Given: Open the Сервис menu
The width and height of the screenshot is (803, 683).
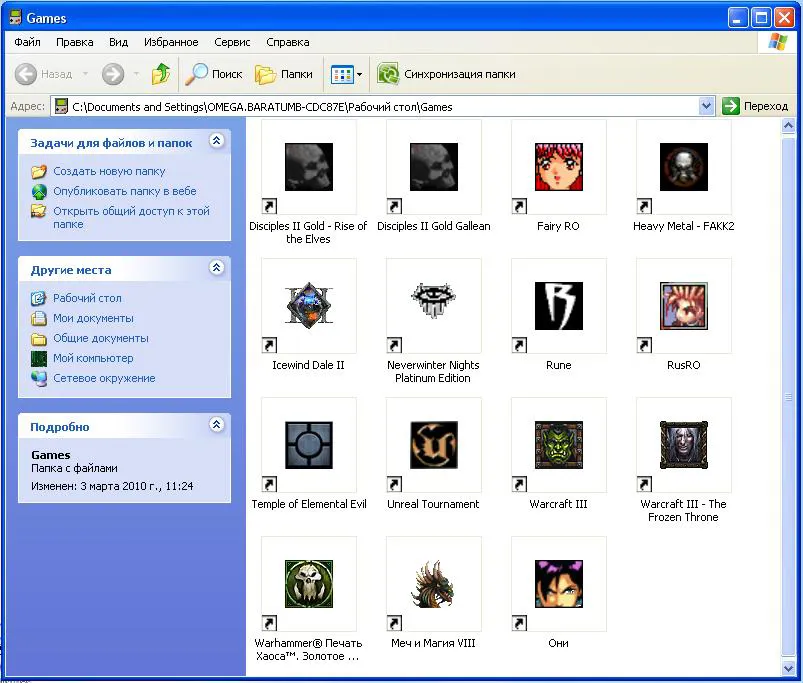Looking at the screenshot, I should point(232,42).
